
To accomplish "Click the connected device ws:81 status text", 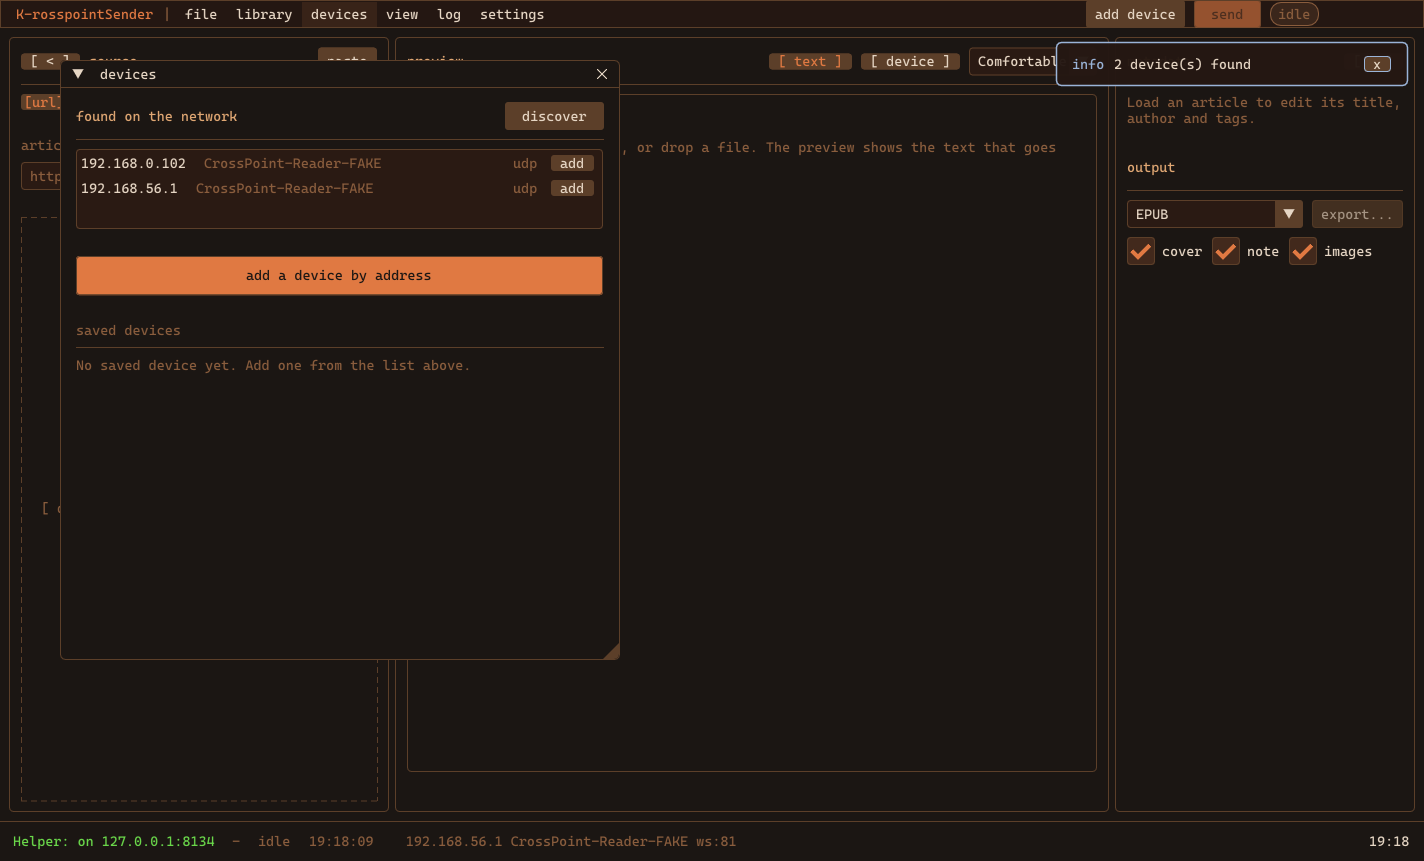I will (x=570, y=841).
